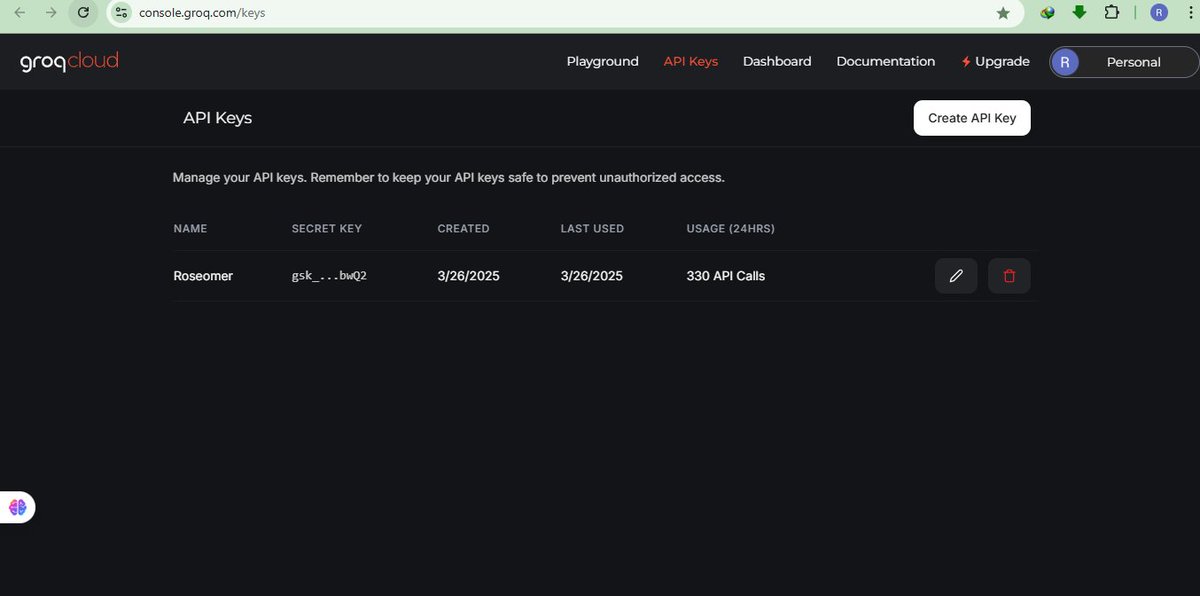Click the LAST USED column header

[x=592, y=229]
